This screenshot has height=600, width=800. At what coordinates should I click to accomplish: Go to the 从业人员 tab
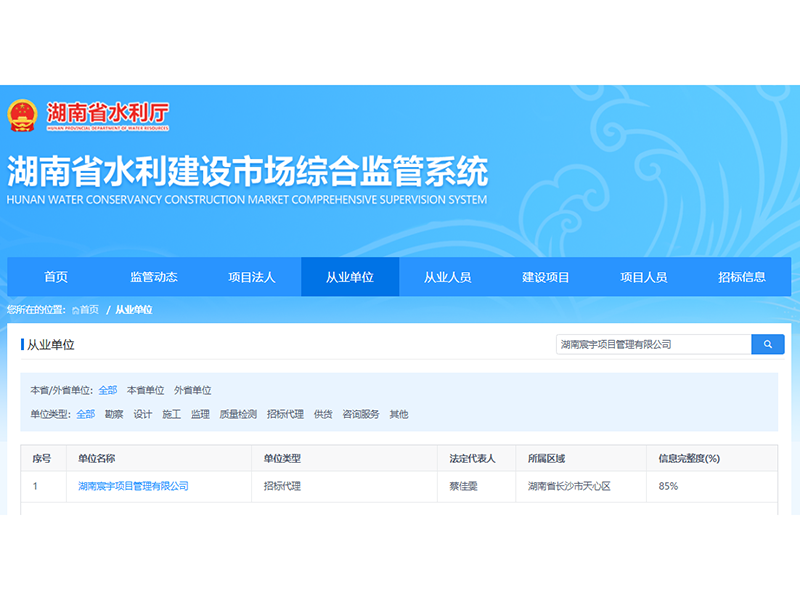pyautogui.click(x=447, y=277)
